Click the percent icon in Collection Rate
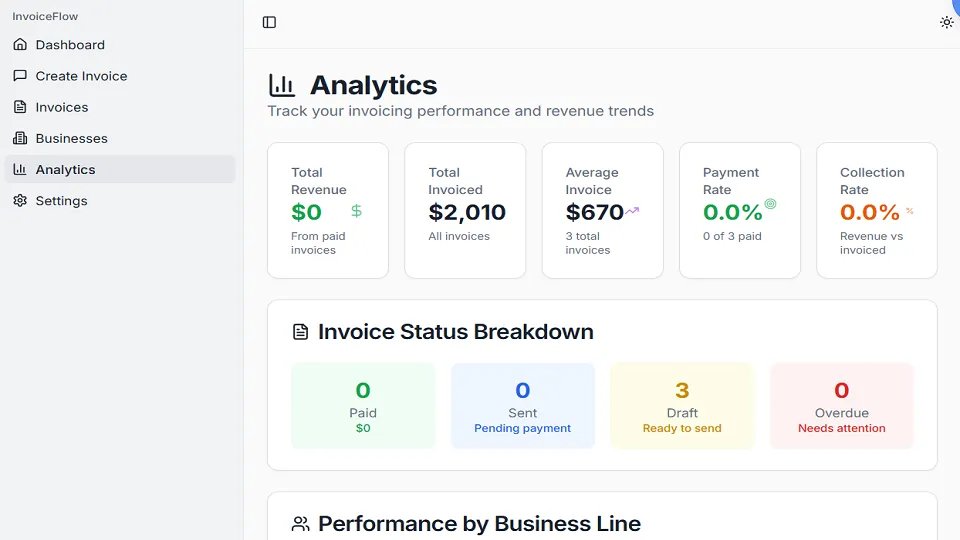The image size is (960, 540). tap(910, 211)
